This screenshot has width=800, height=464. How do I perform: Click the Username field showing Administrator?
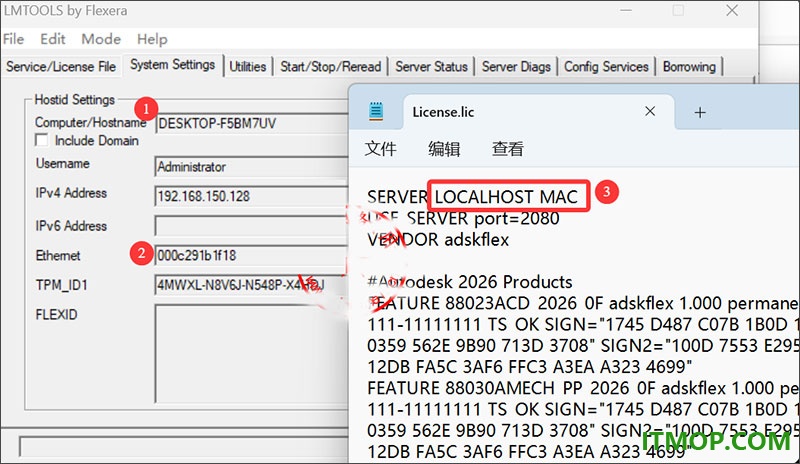point(252,167)
